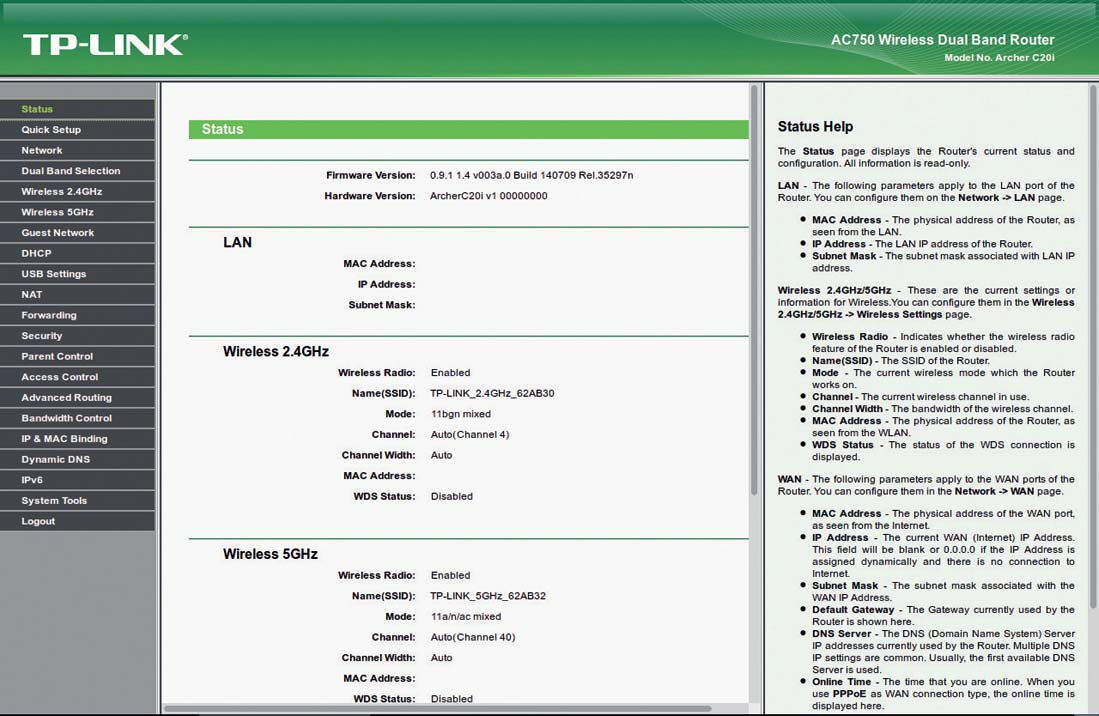Click the 'Status Help' heading
The image size is (1099, 716).
click(815, 127)
